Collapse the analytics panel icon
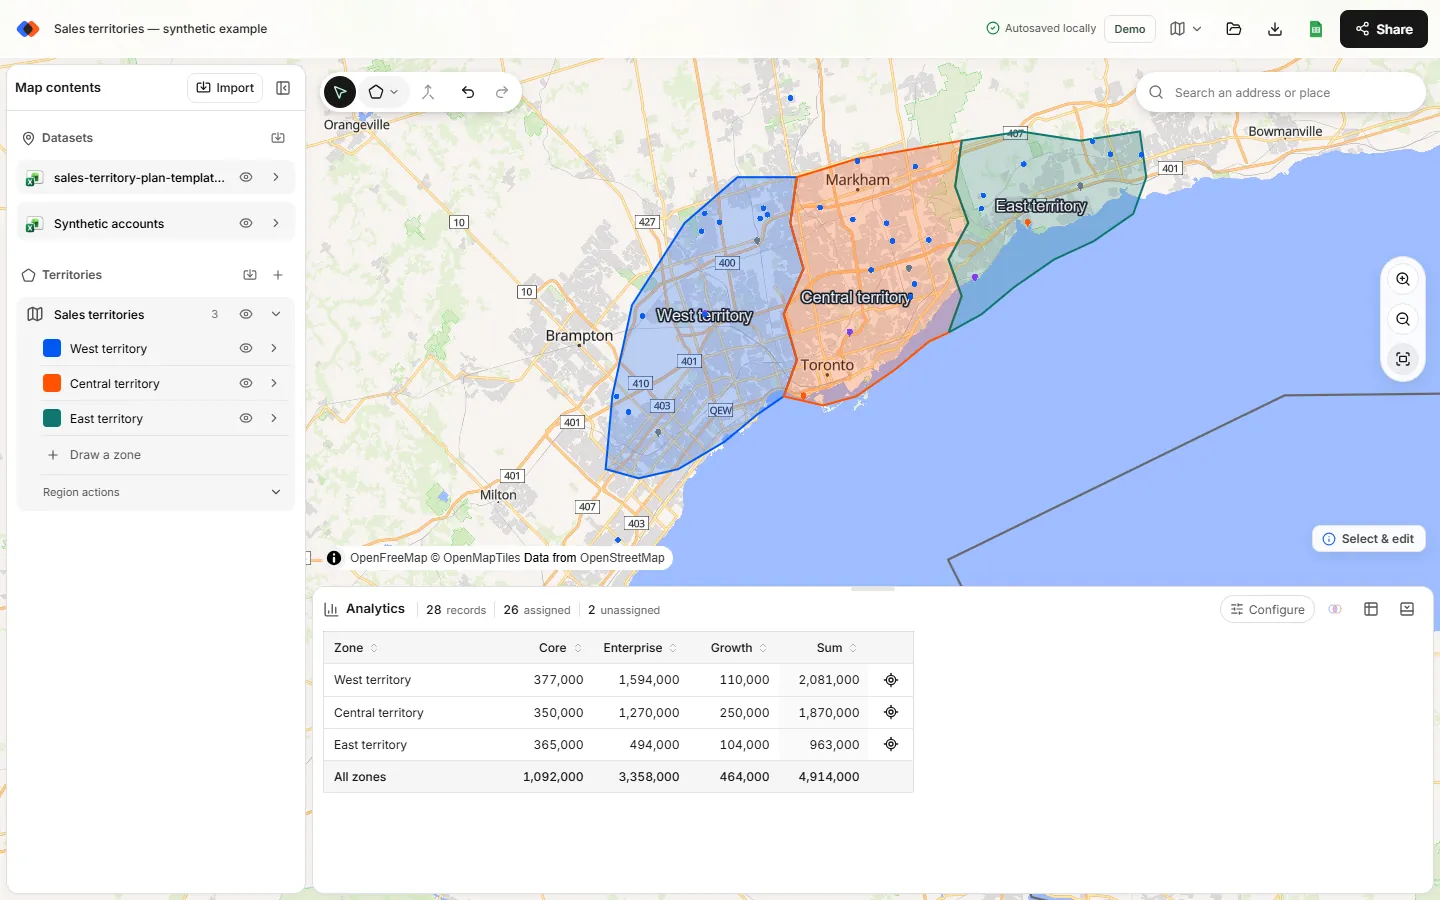The width and height of the screenshot is (1440, 900). point(1407,609)
